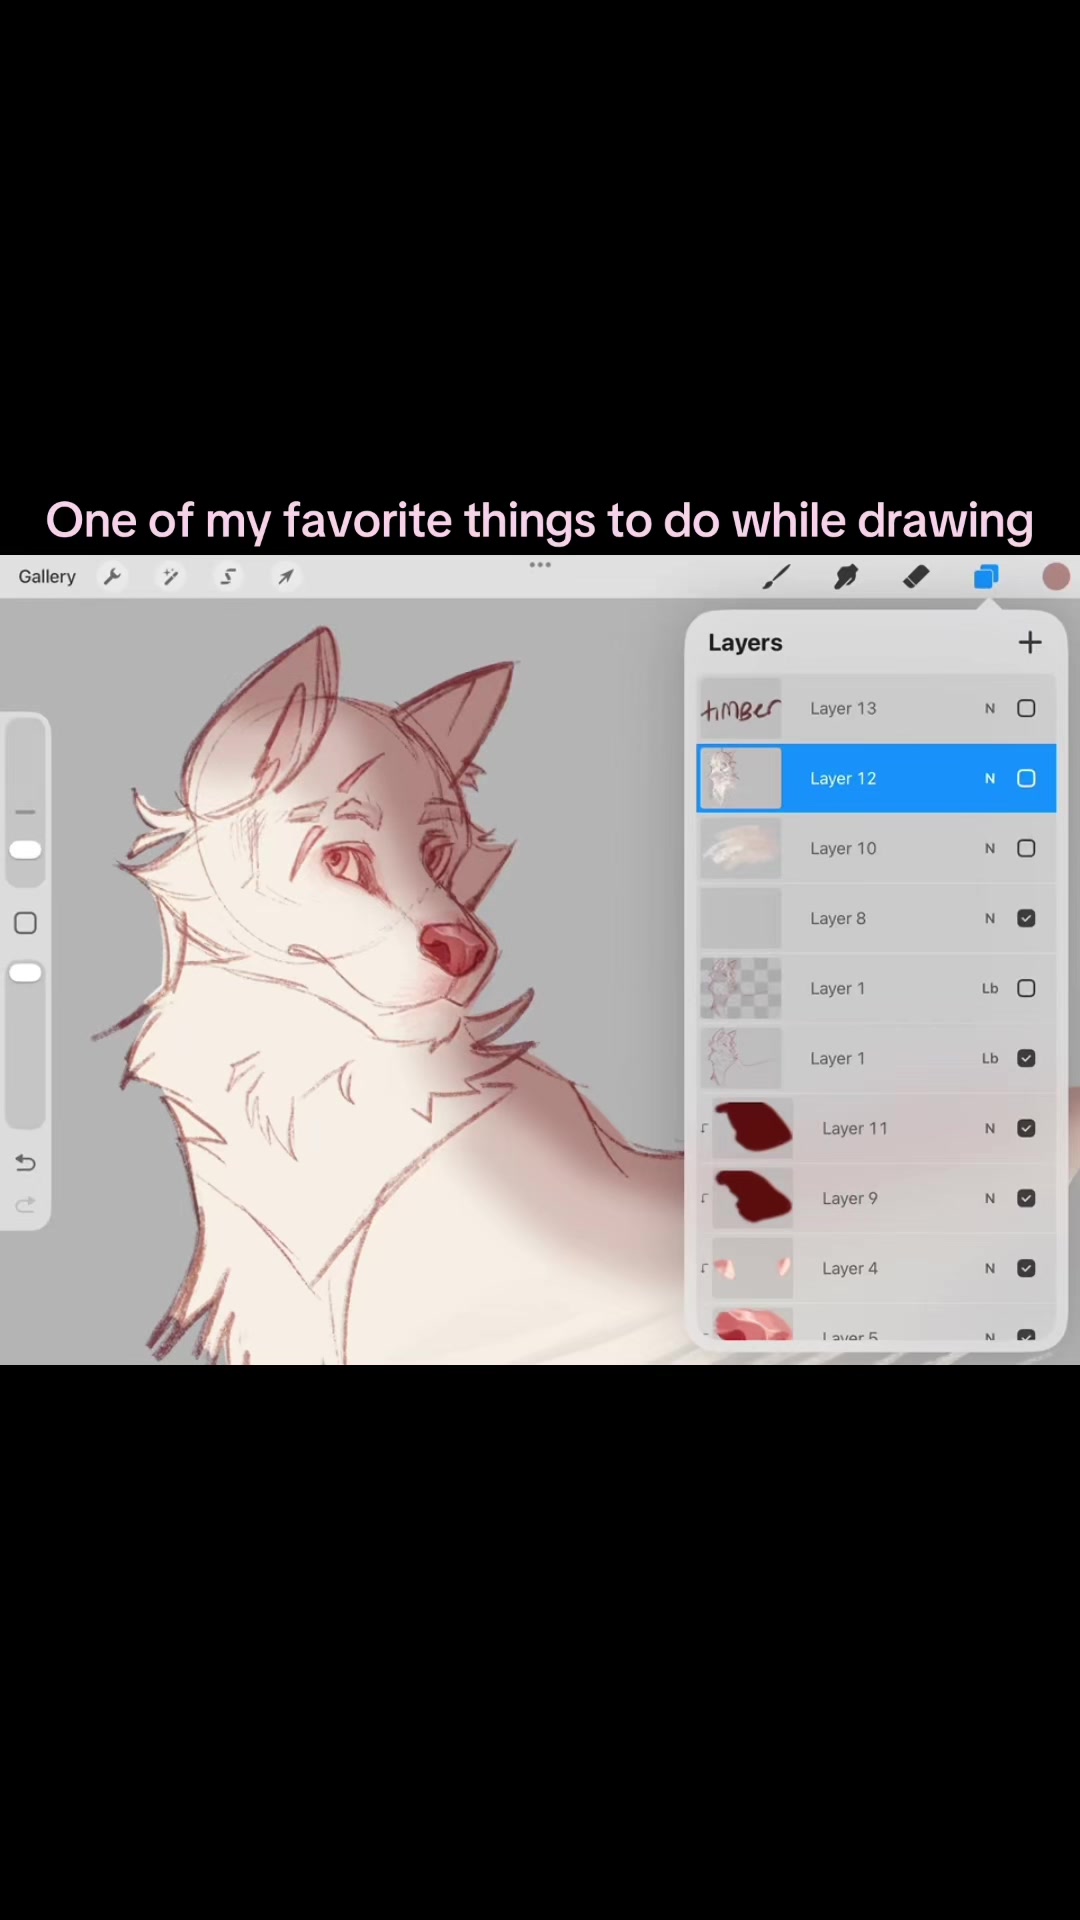Tap the Layer 12 thumbnail
Viewport: 1080px width, 1920px height.
coord(740,778)
